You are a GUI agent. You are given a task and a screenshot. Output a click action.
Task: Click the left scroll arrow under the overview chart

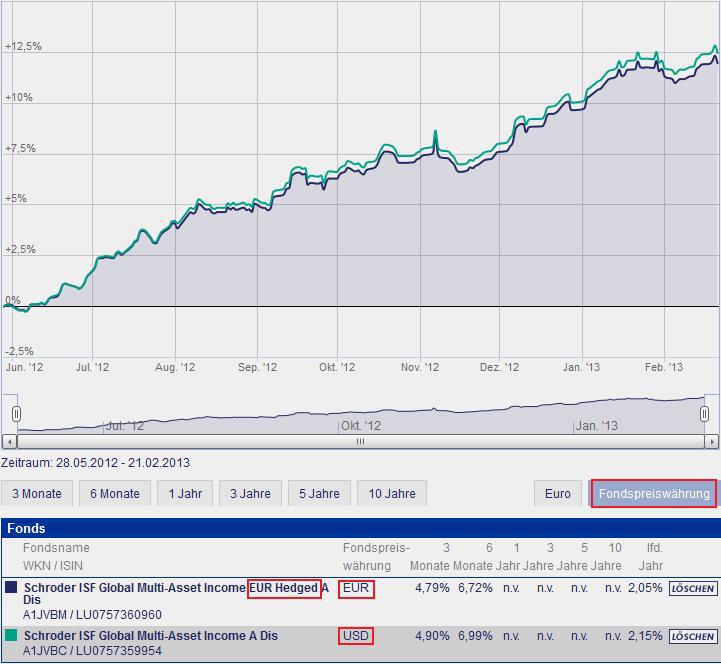pos(10,441)
